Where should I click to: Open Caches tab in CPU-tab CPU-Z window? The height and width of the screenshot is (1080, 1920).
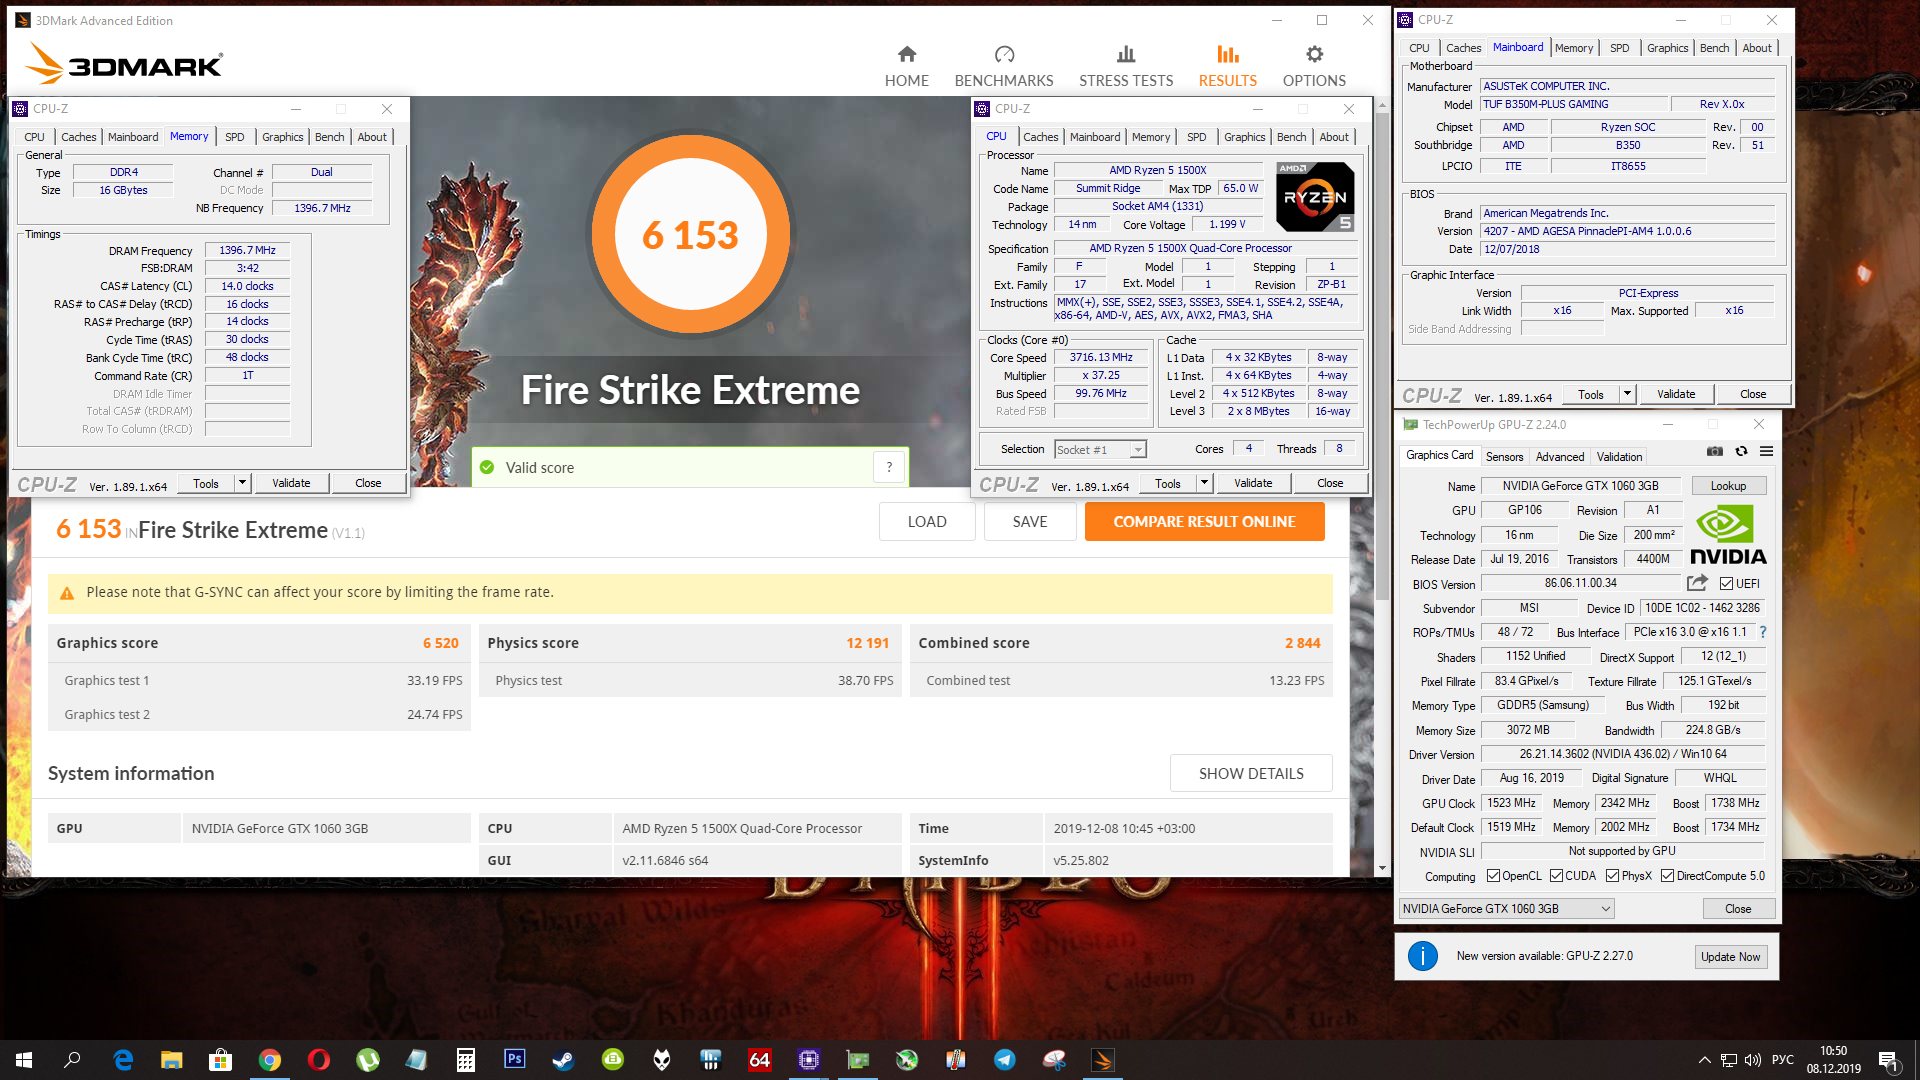pyautogui.click(x=1040, y=137)
